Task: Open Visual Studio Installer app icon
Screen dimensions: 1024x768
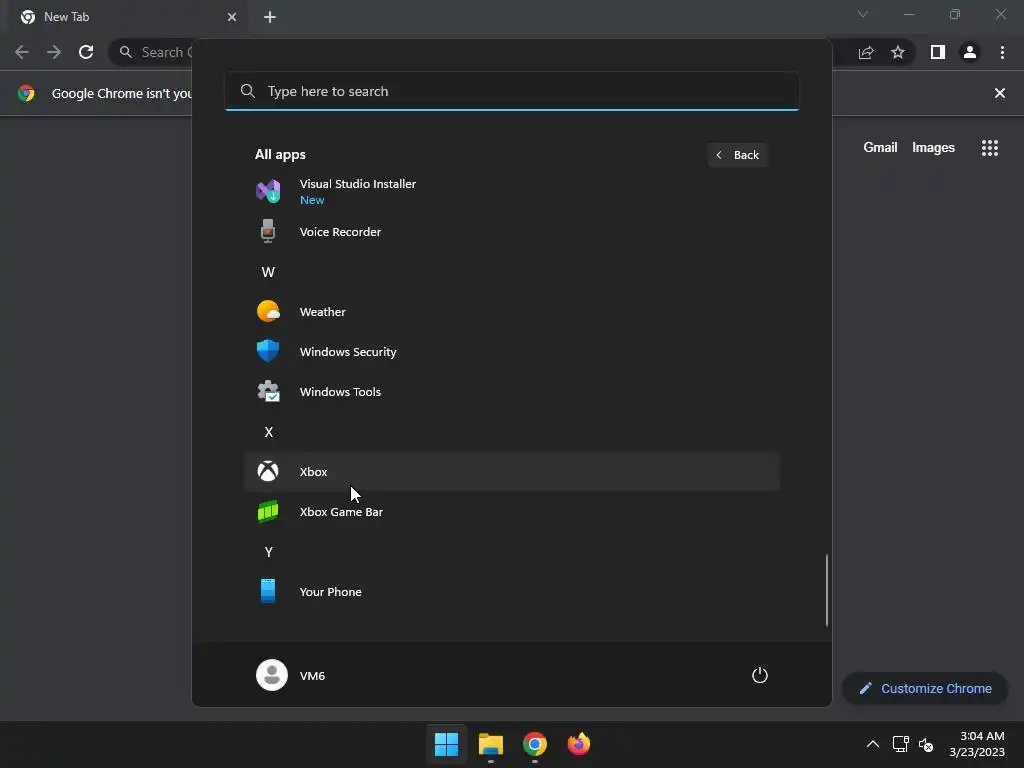Action: coord(268,191)
